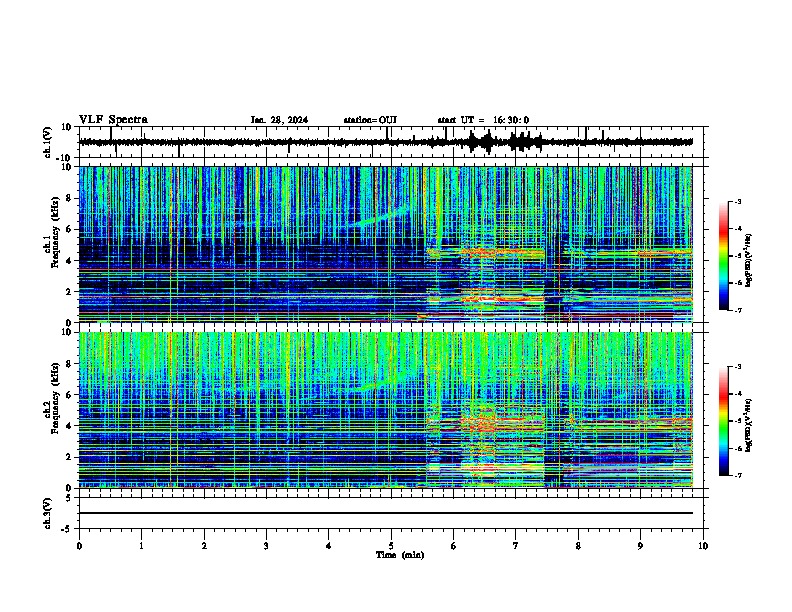This screenshot has width=792, height=612.
Task: Click the '-7' label on ch.1 color bar
Action: tap(738, 310)
